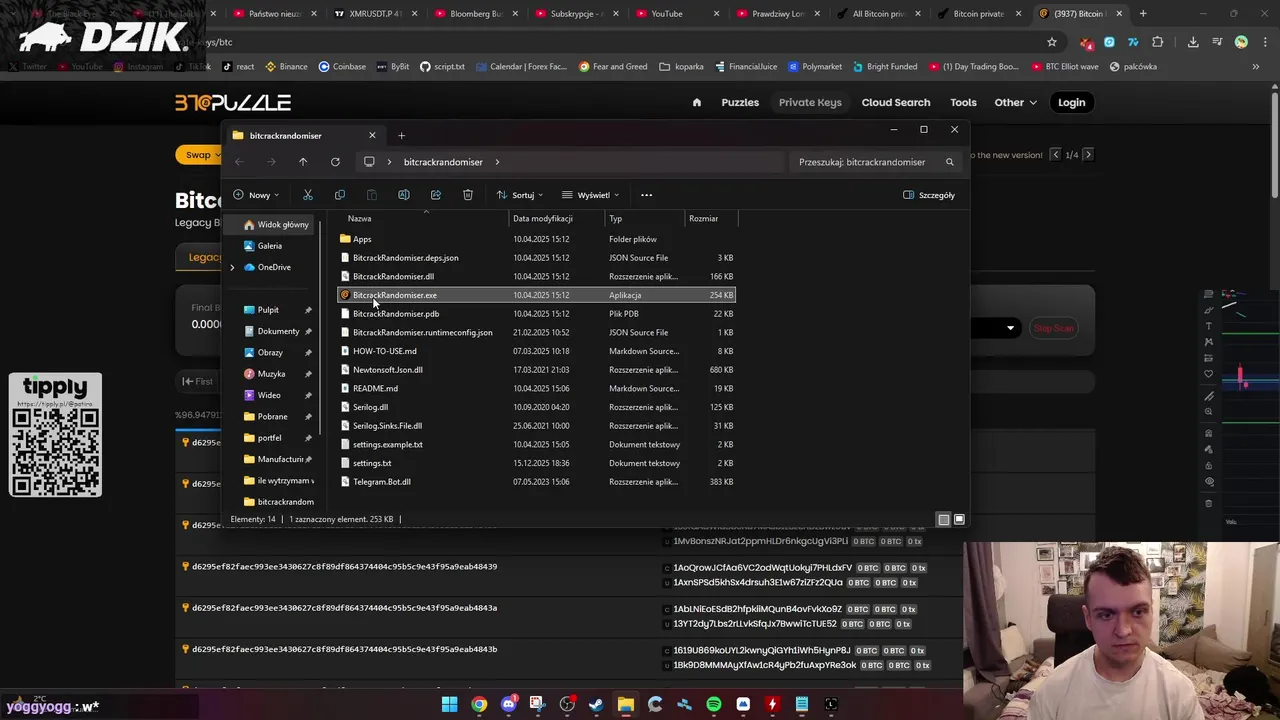Click the search magnifier in Explorer
Screen dimensions: 1280x720
(x=950, y=162)
